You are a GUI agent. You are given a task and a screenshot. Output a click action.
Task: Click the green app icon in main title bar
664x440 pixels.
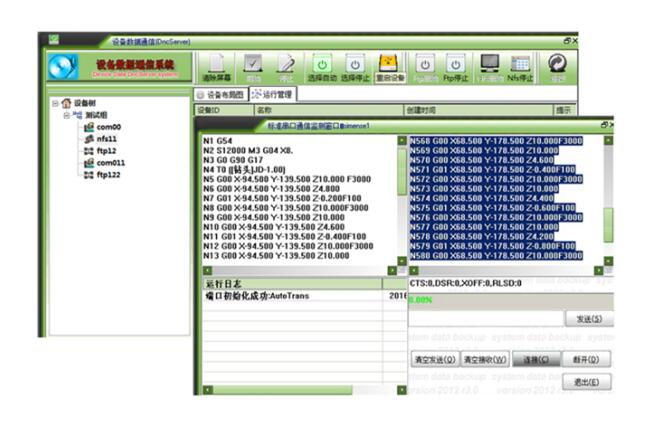click(x=54, y=40)
